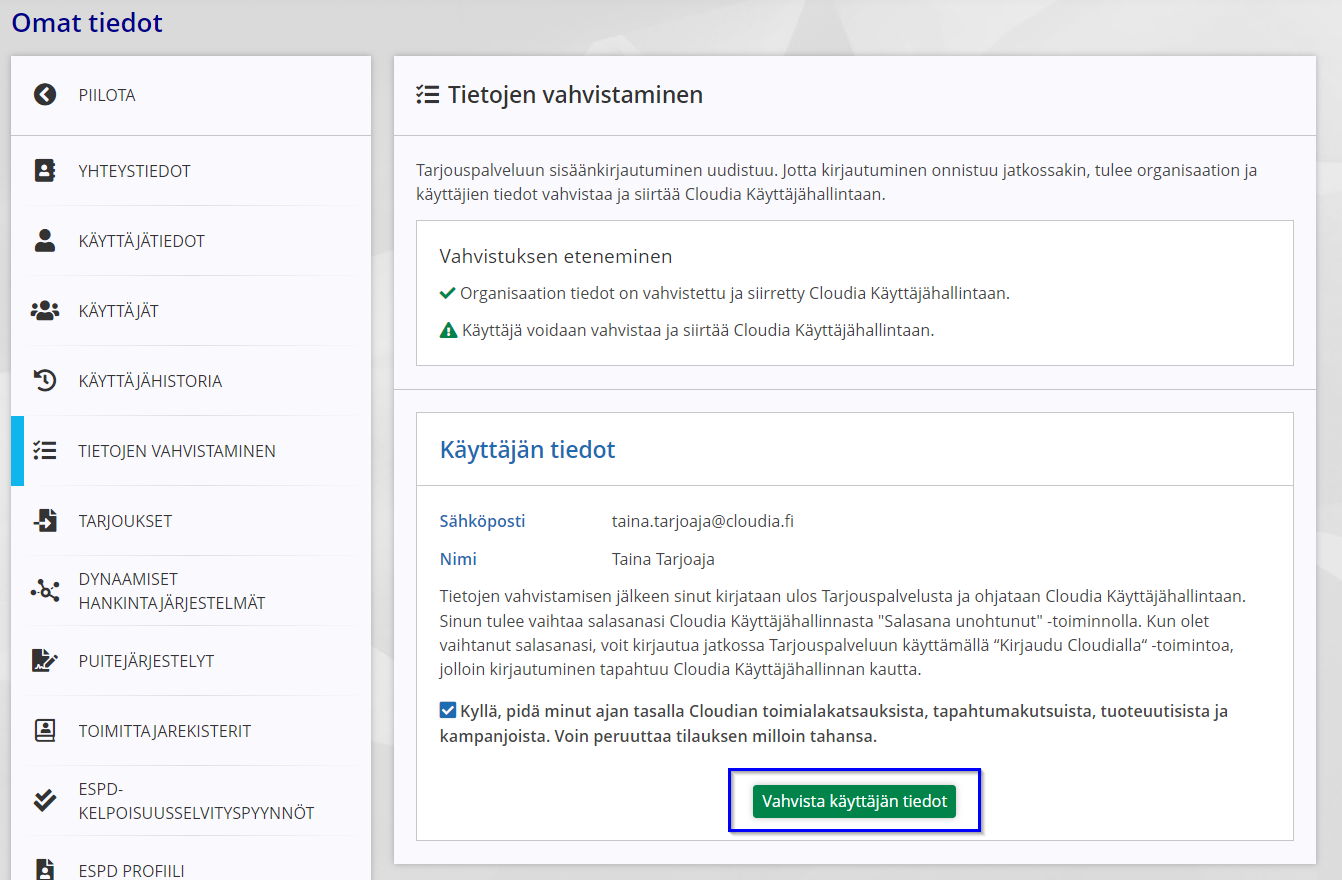This screenshot has height=880, width=1342.
Task: Click the Käyttäjähistoria history clock icon
Action: (x=45, y=380)
